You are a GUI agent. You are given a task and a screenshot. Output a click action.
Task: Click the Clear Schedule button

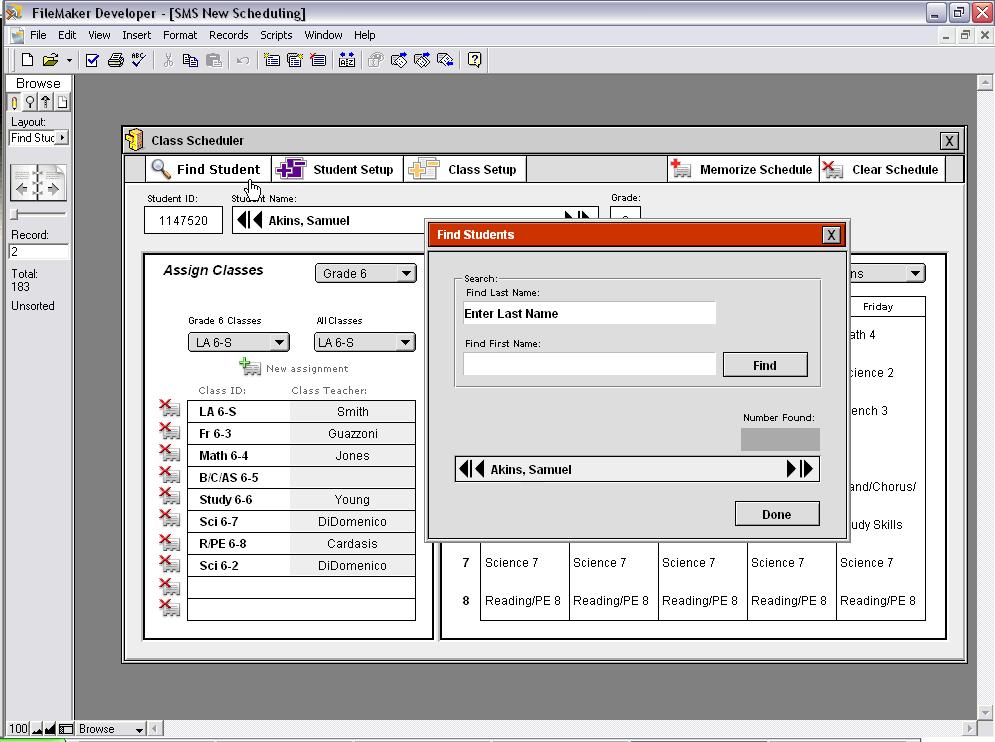882,169
